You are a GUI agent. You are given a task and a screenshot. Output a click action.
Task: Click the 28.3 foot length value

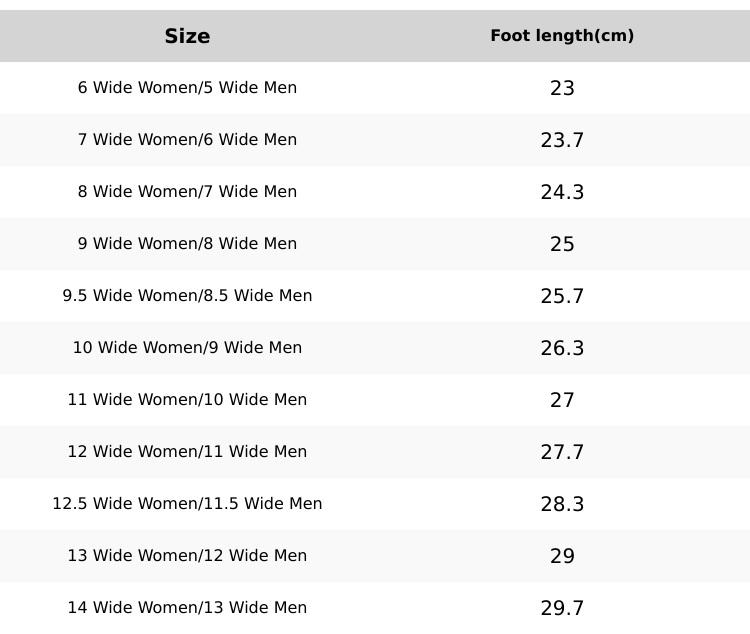562,504
